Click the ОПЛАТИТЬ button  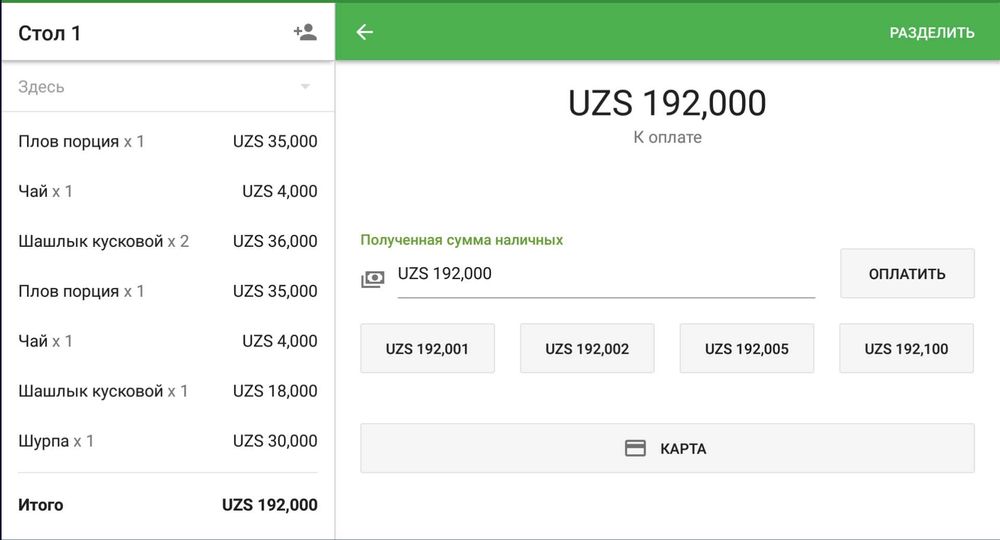pos(907,274)
